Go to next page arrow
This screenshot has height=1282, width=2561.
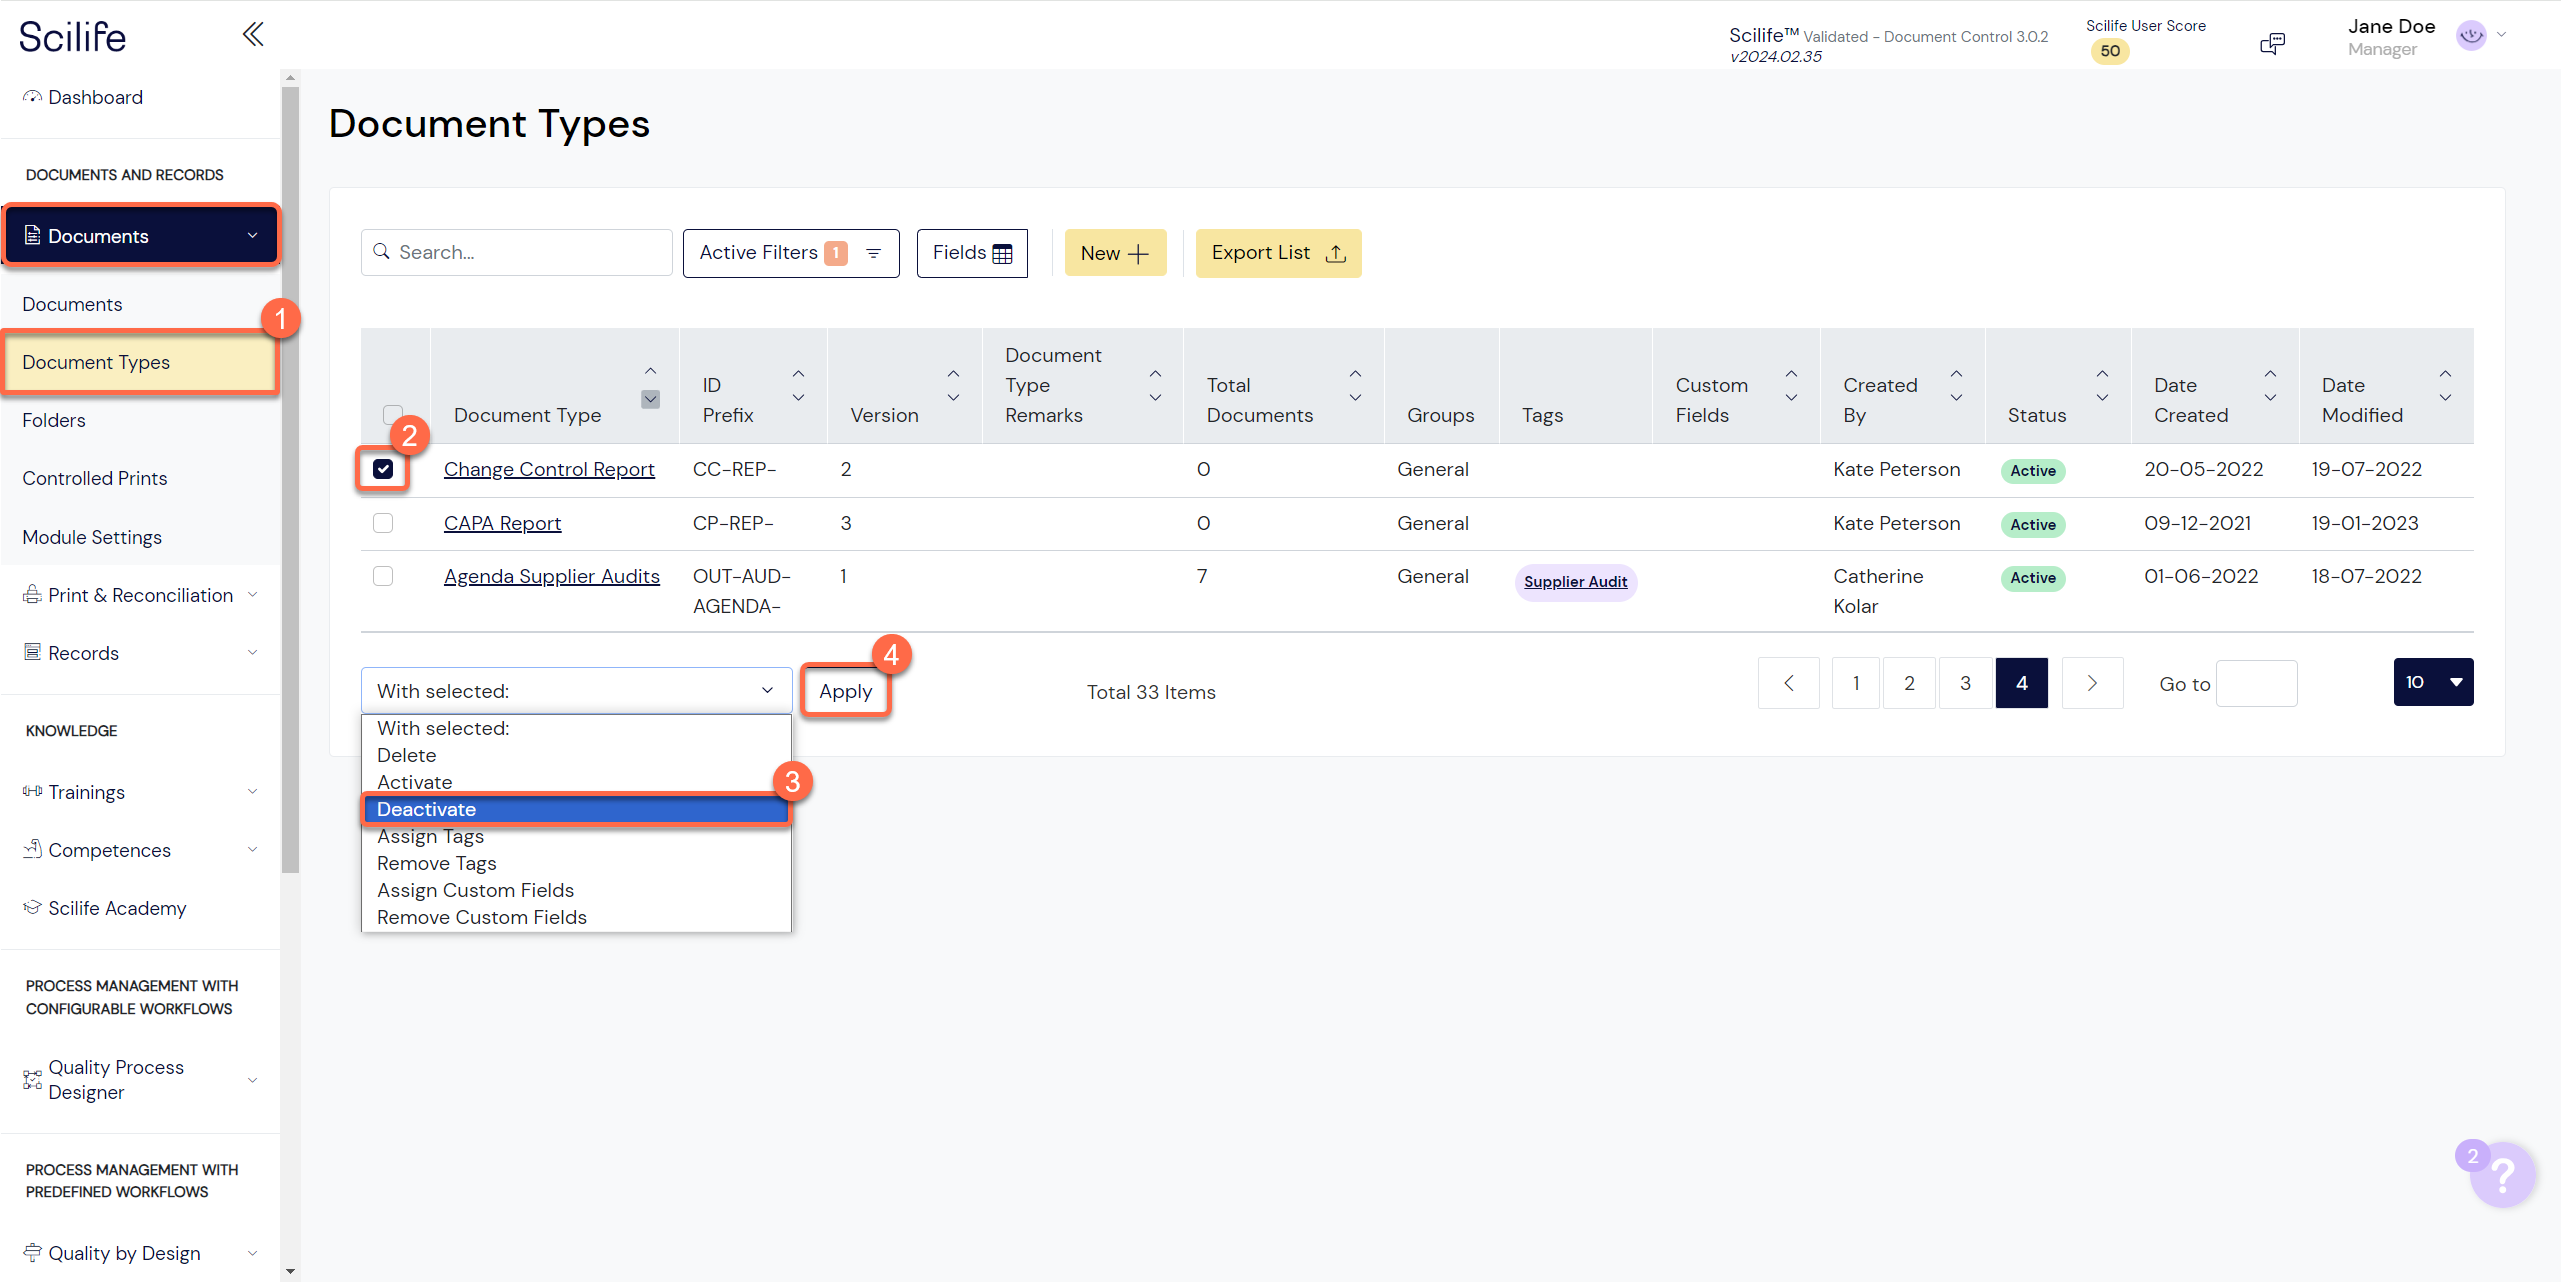point(2092,683)
